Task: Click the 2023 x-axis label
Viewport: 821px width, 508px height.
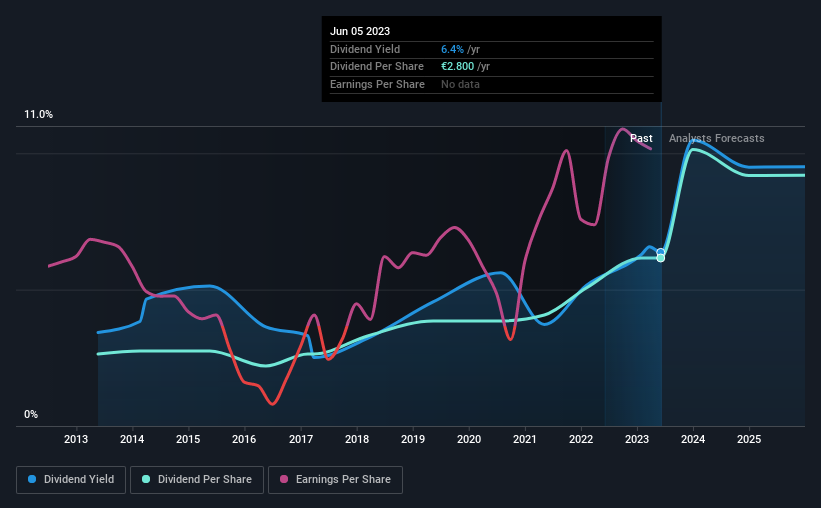Action: 637,439
